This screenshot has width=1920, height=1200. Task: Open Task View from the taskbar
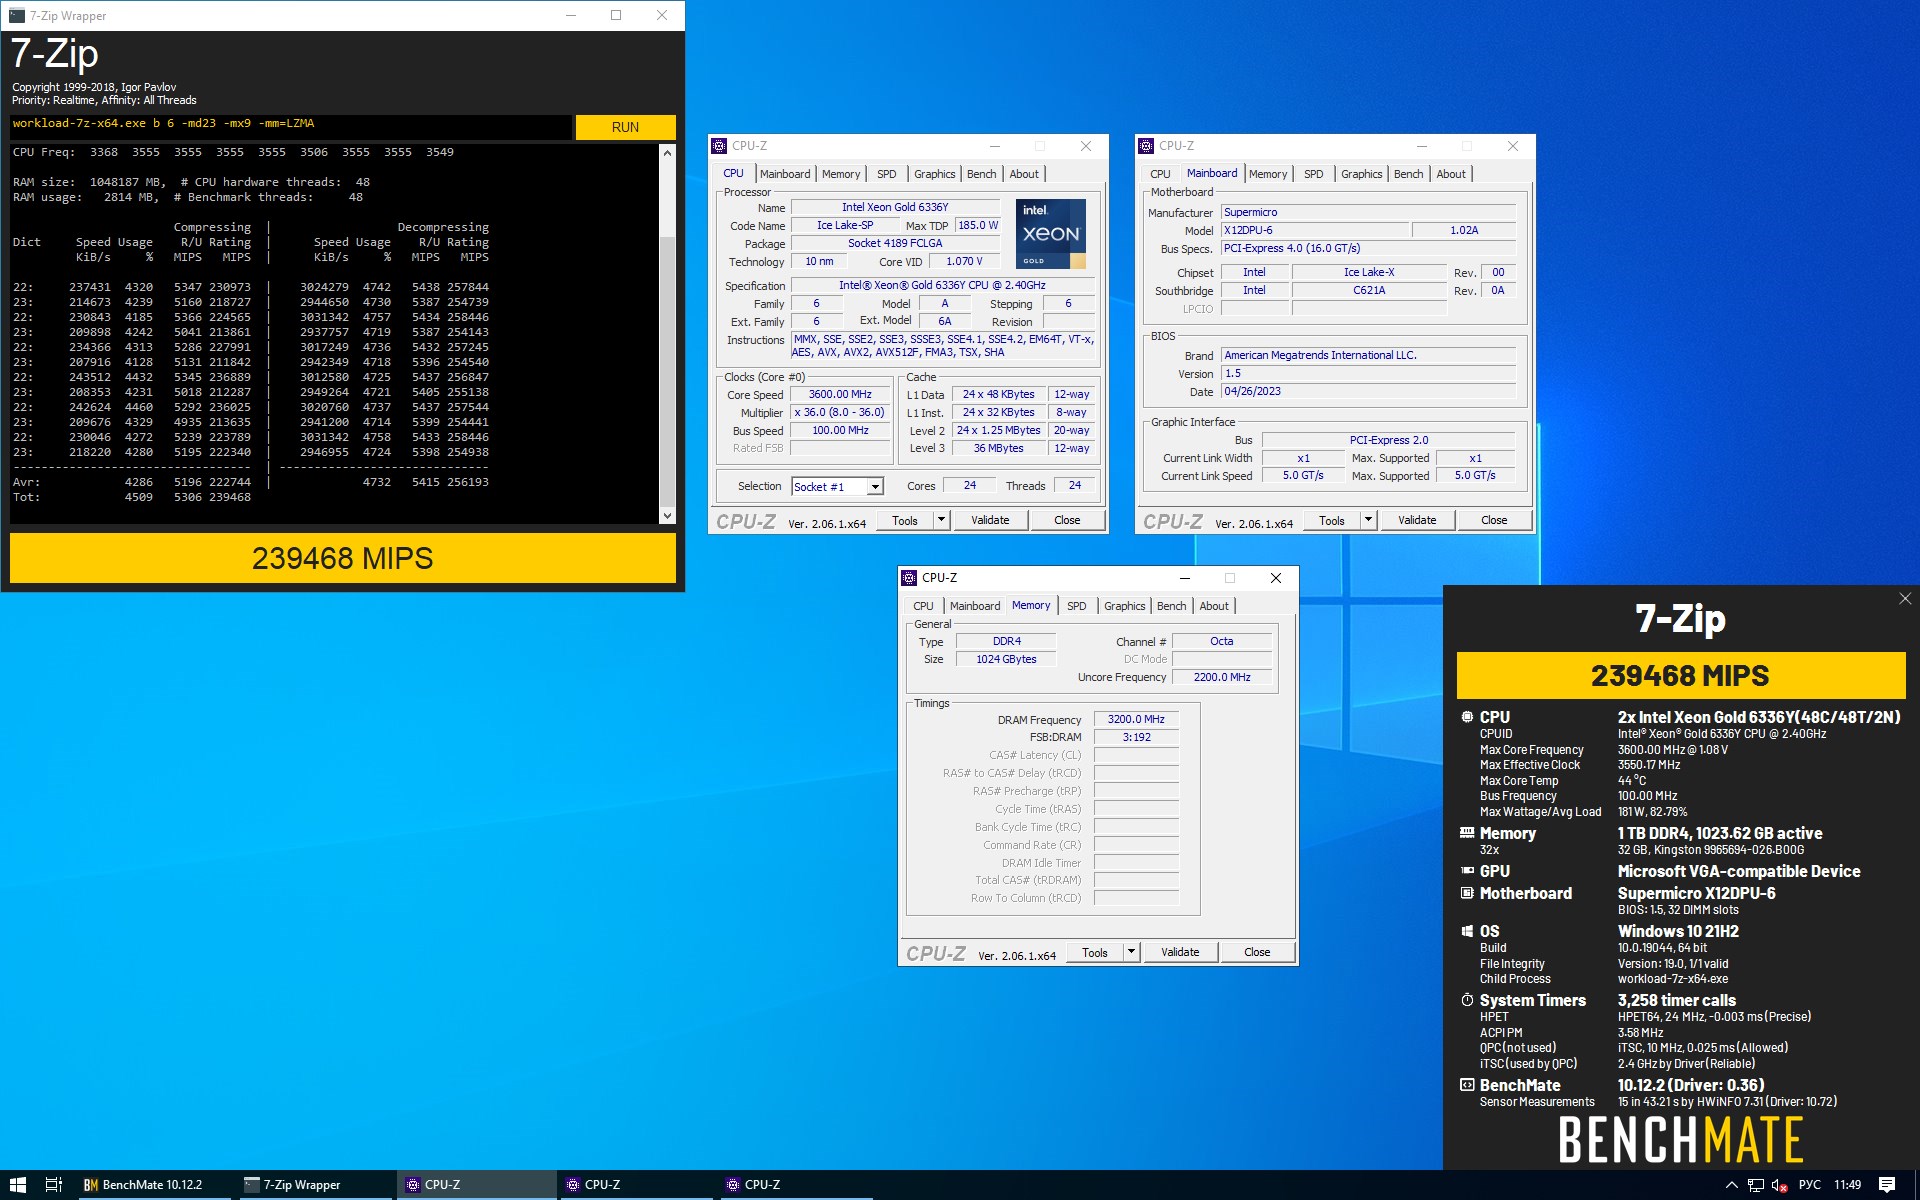click(x=54, y=1185)
